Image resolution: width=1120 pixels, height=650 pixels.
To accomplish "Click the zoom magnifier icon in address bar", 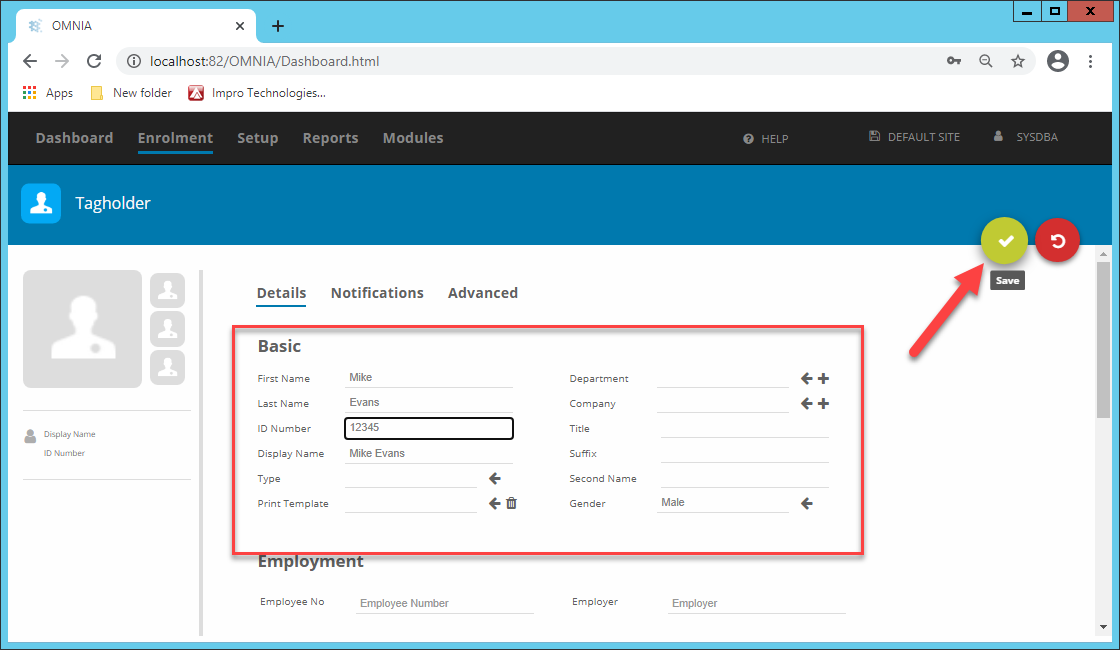I will [x=986, y=61].
